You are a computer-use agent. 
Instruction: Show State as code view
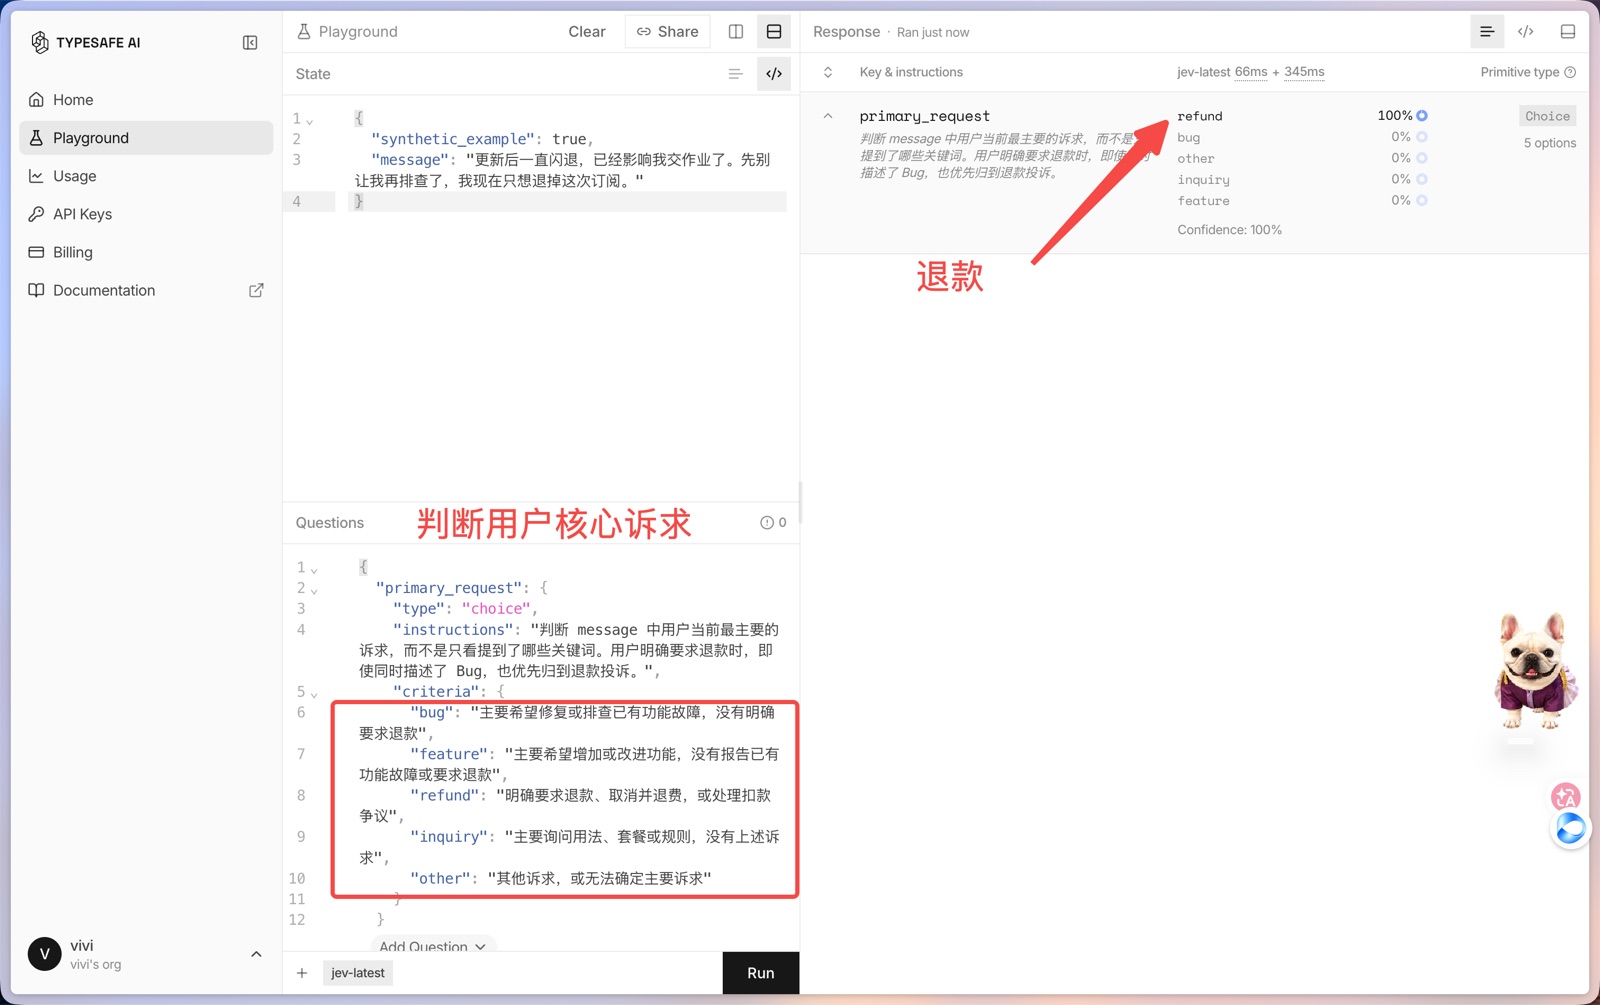[774, 74]
